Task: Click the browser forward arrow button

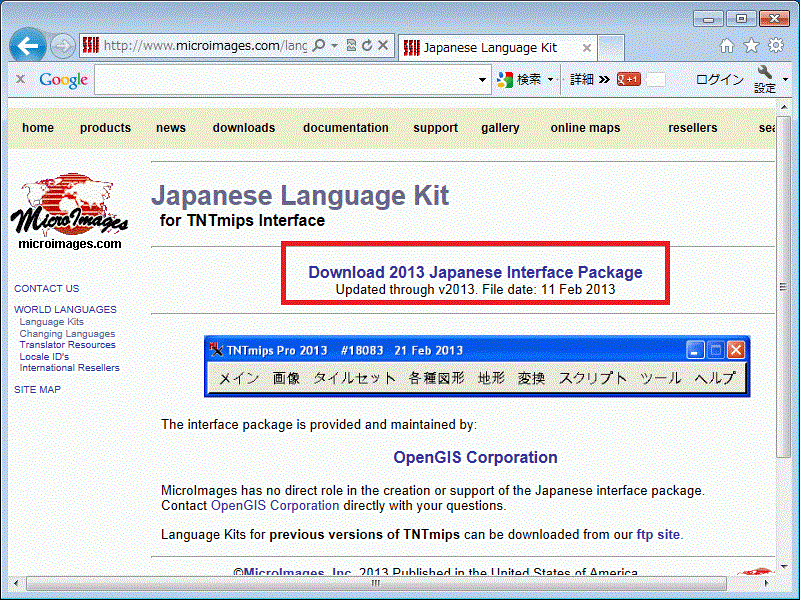Action: pos(63,46)
